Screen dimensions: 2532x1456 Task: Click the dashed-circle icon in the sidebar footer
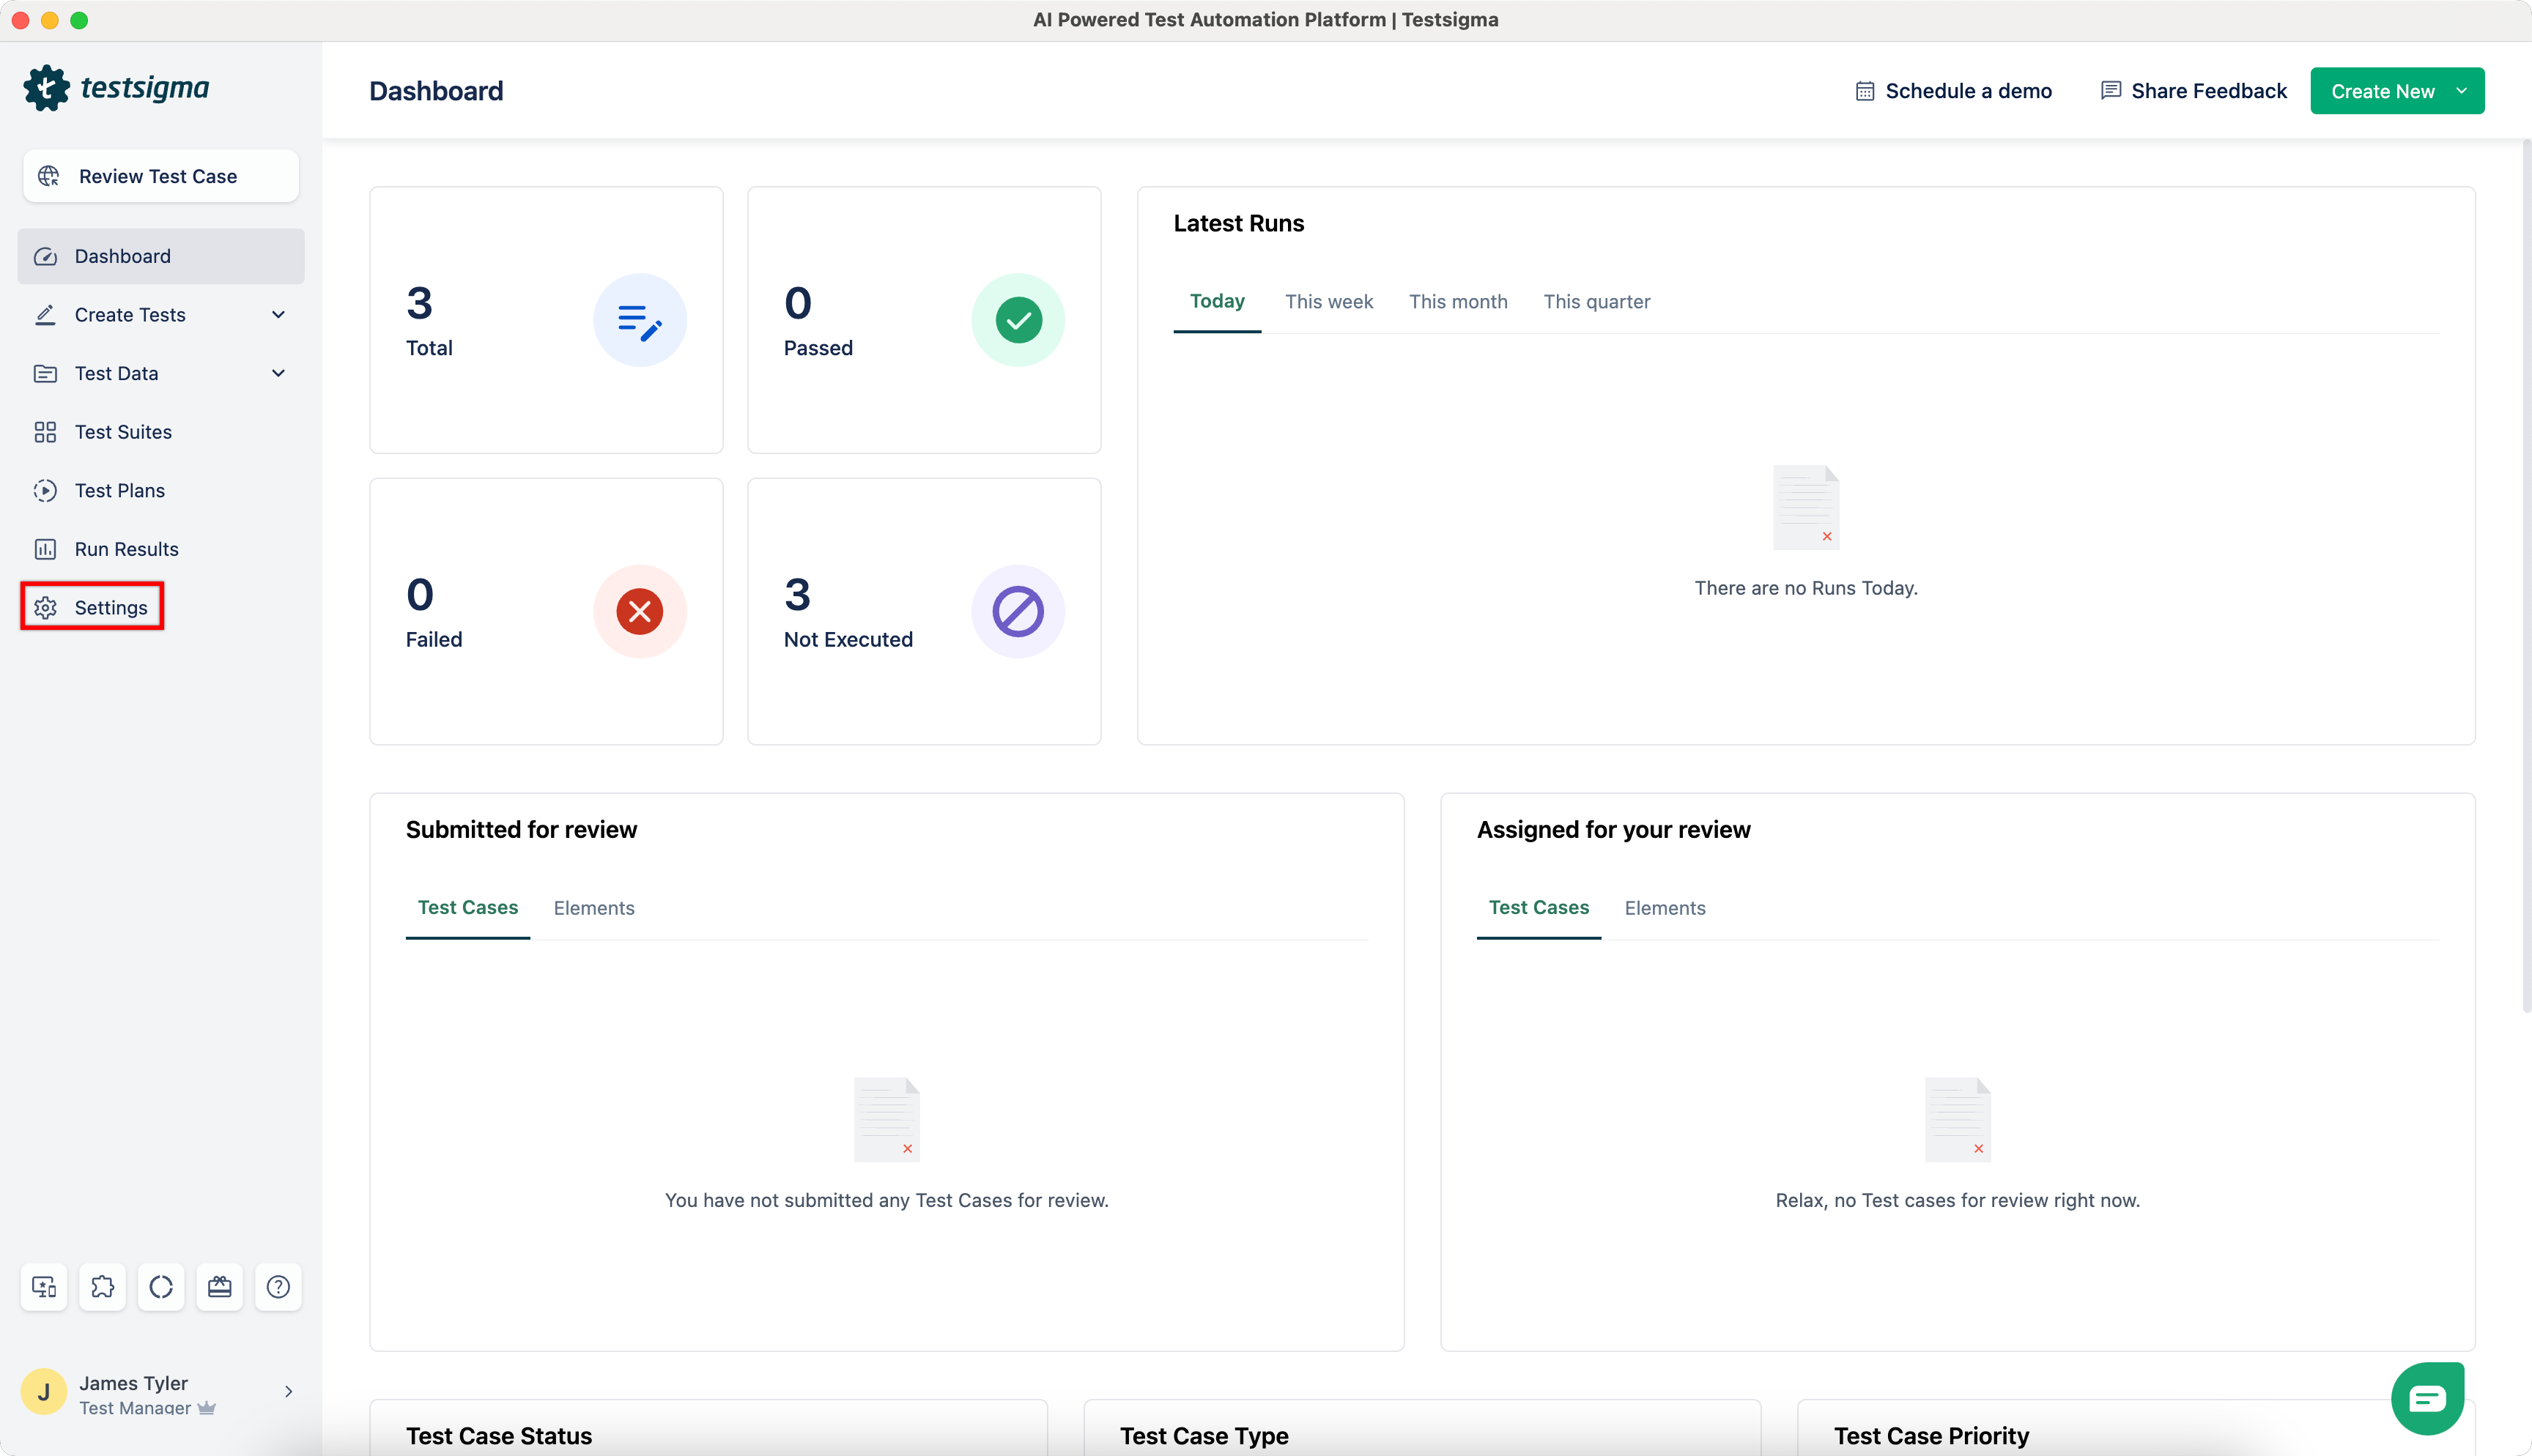pos(161,1286)
